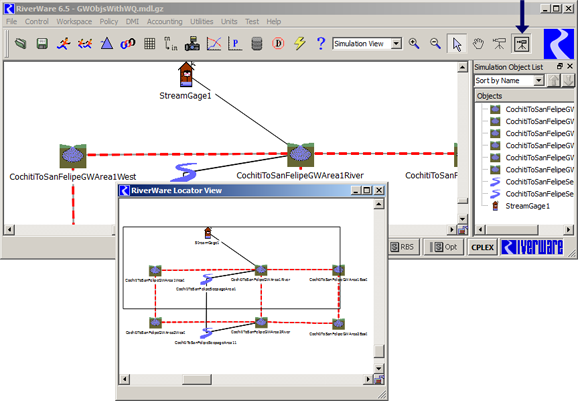The image size is (578, 401).
Task: Open the Control menu
Action: coord(36,22)
